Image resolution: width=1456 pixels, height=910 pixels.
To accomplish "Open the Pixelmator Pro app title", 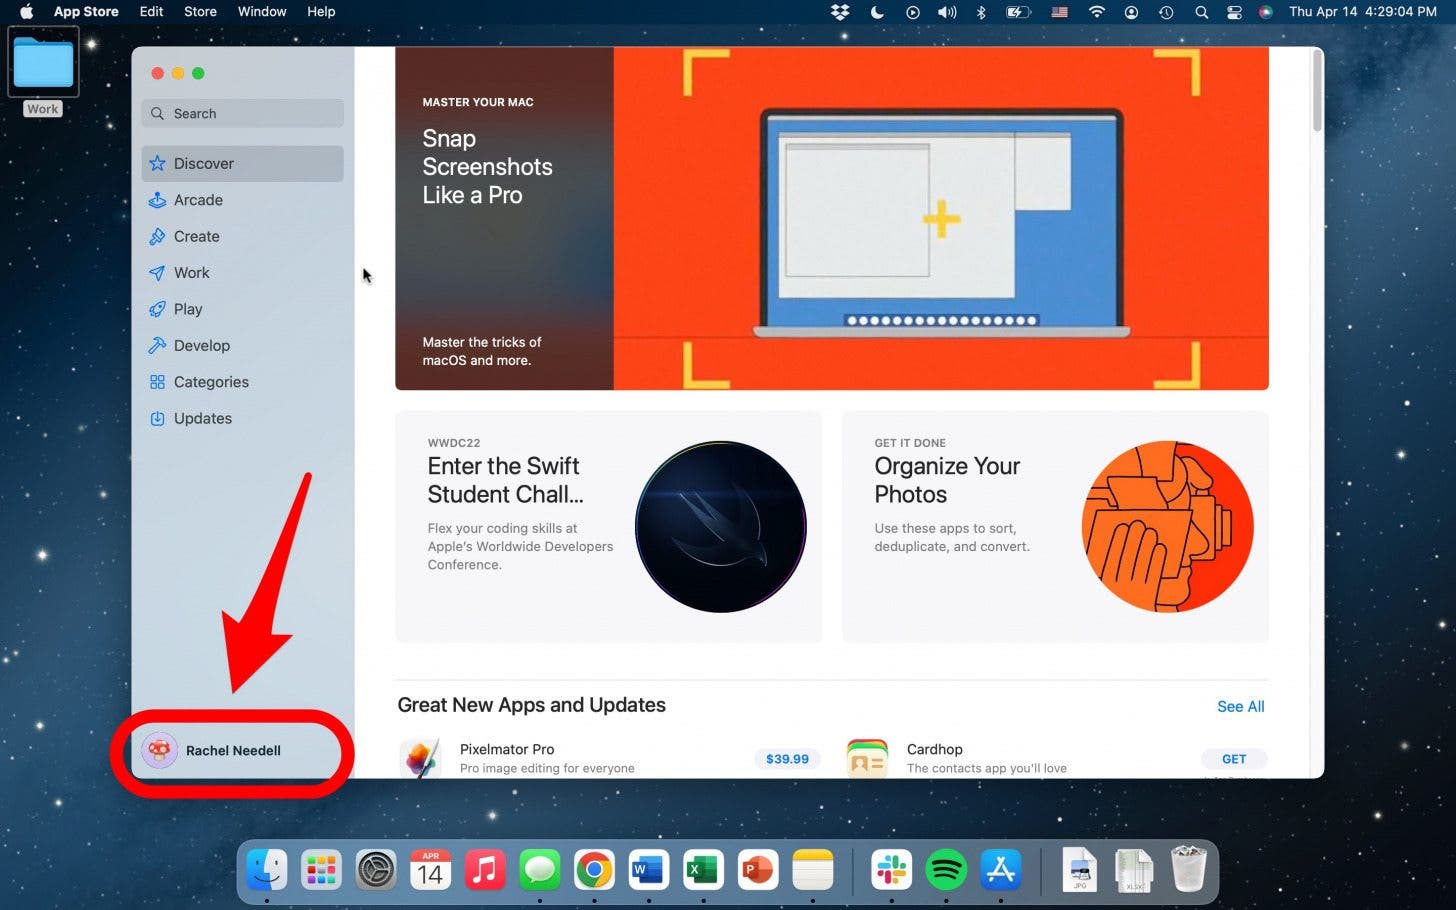I will 507,749.
